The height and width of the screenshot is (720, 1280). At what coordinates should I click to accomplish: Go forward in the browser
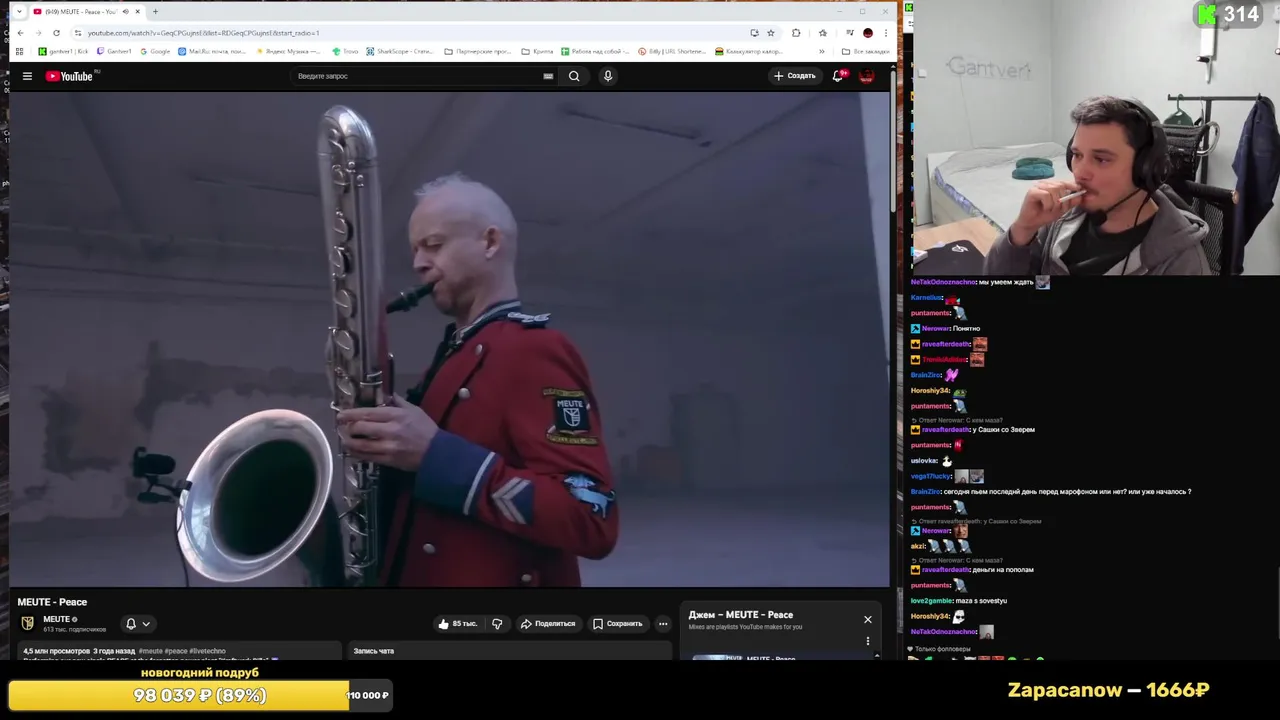38,33
